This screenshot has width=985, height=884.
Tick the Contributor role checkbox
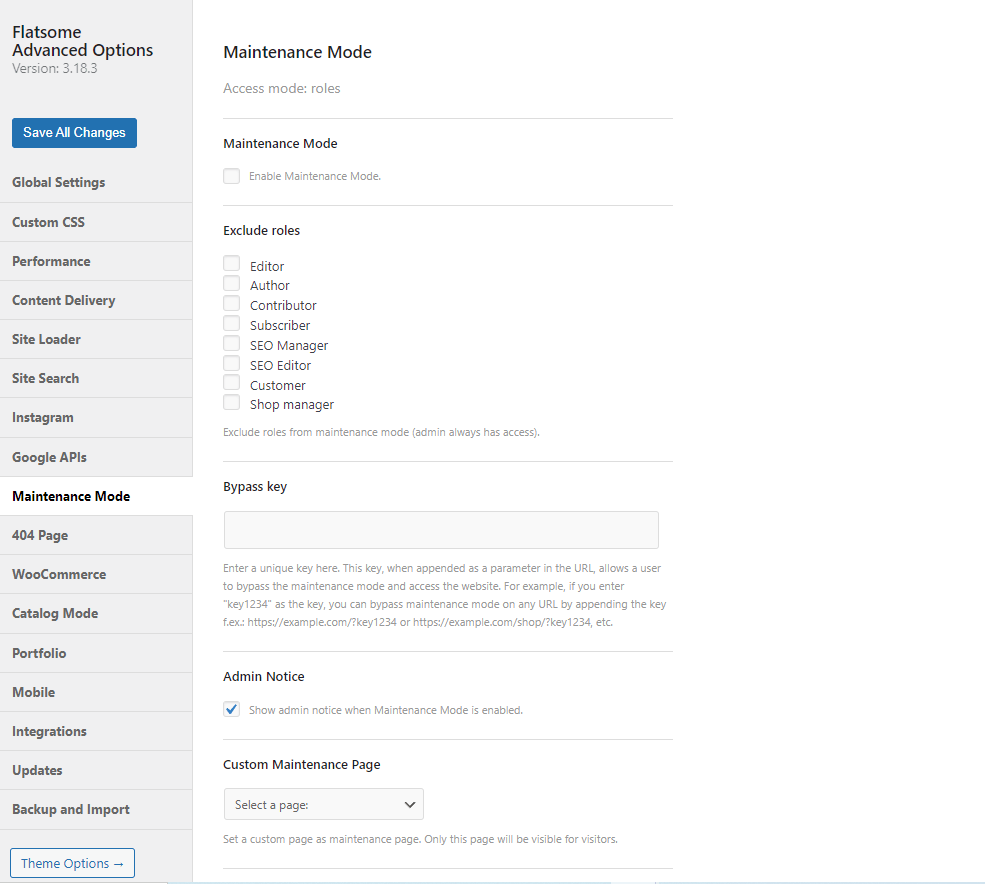(231, 303)
